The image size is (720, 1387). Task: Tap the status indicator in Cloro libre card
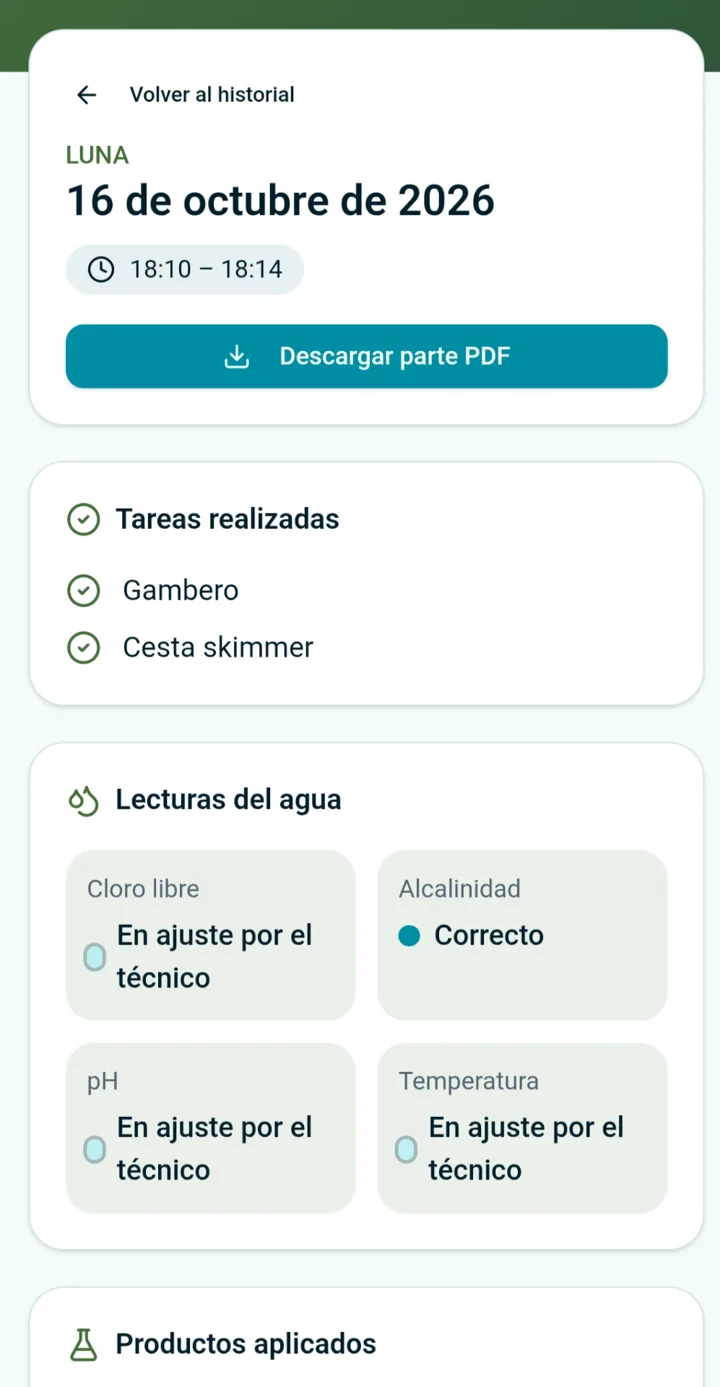[x=94, y=957]
